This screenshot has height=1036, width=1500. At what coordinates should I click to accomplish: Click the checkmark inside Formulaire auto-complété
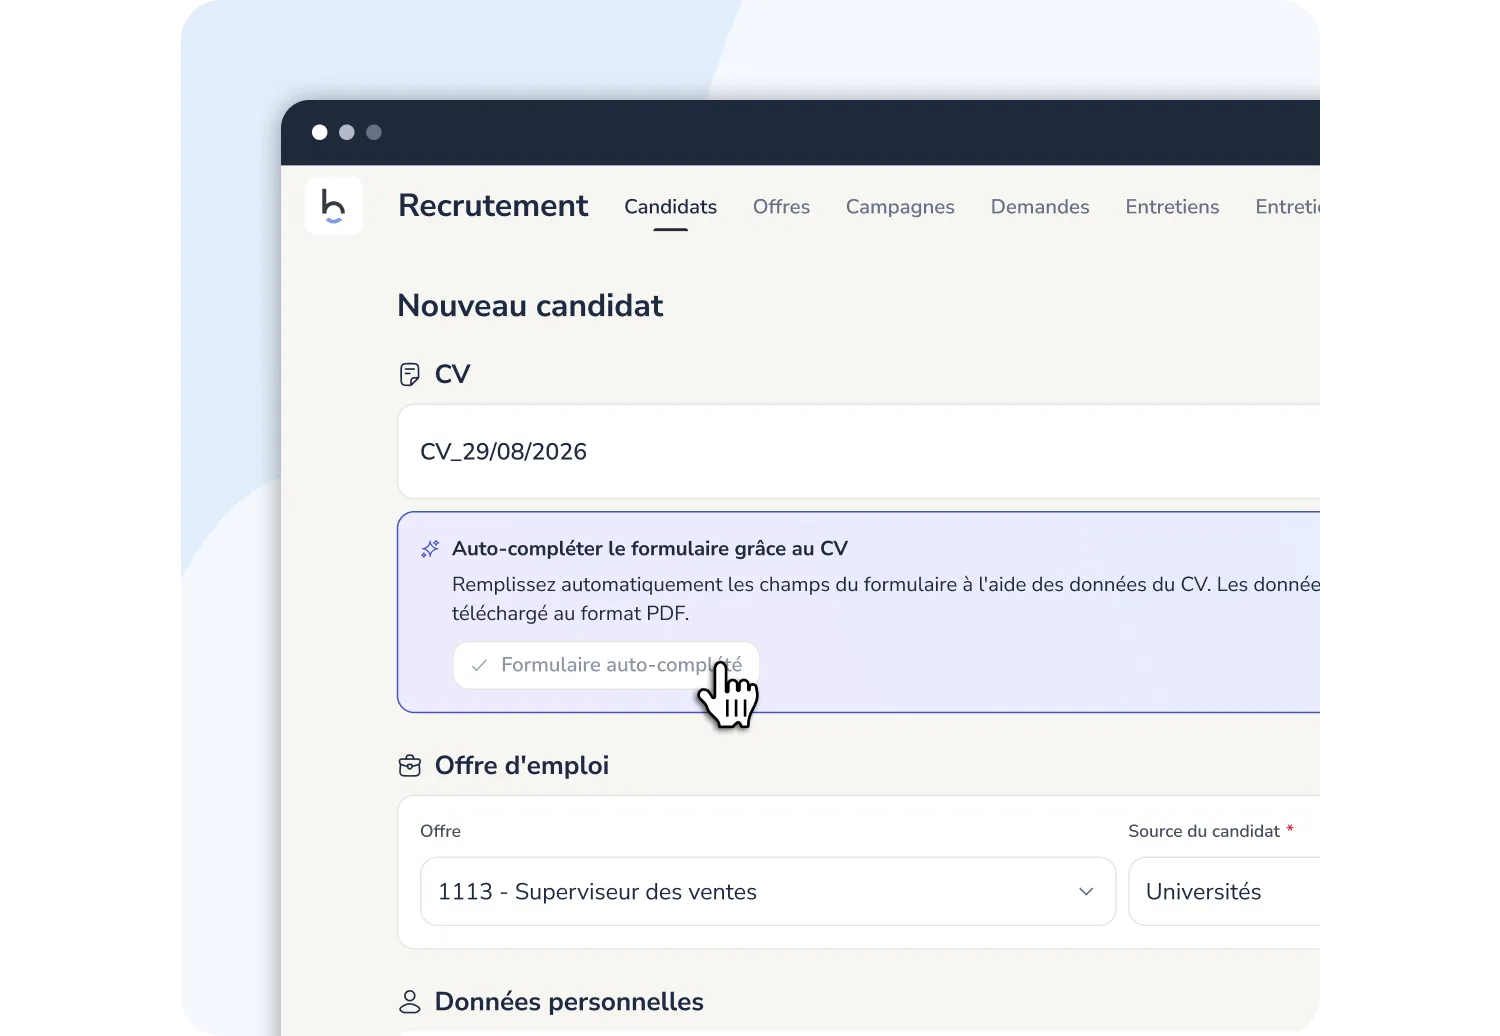480,664
